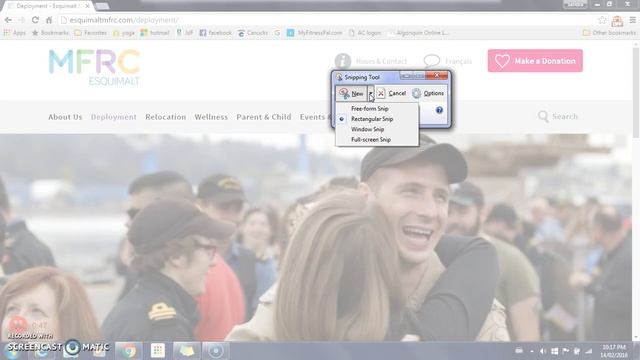
Task: Open the Deployment menu item
Action: click(113, 117)
